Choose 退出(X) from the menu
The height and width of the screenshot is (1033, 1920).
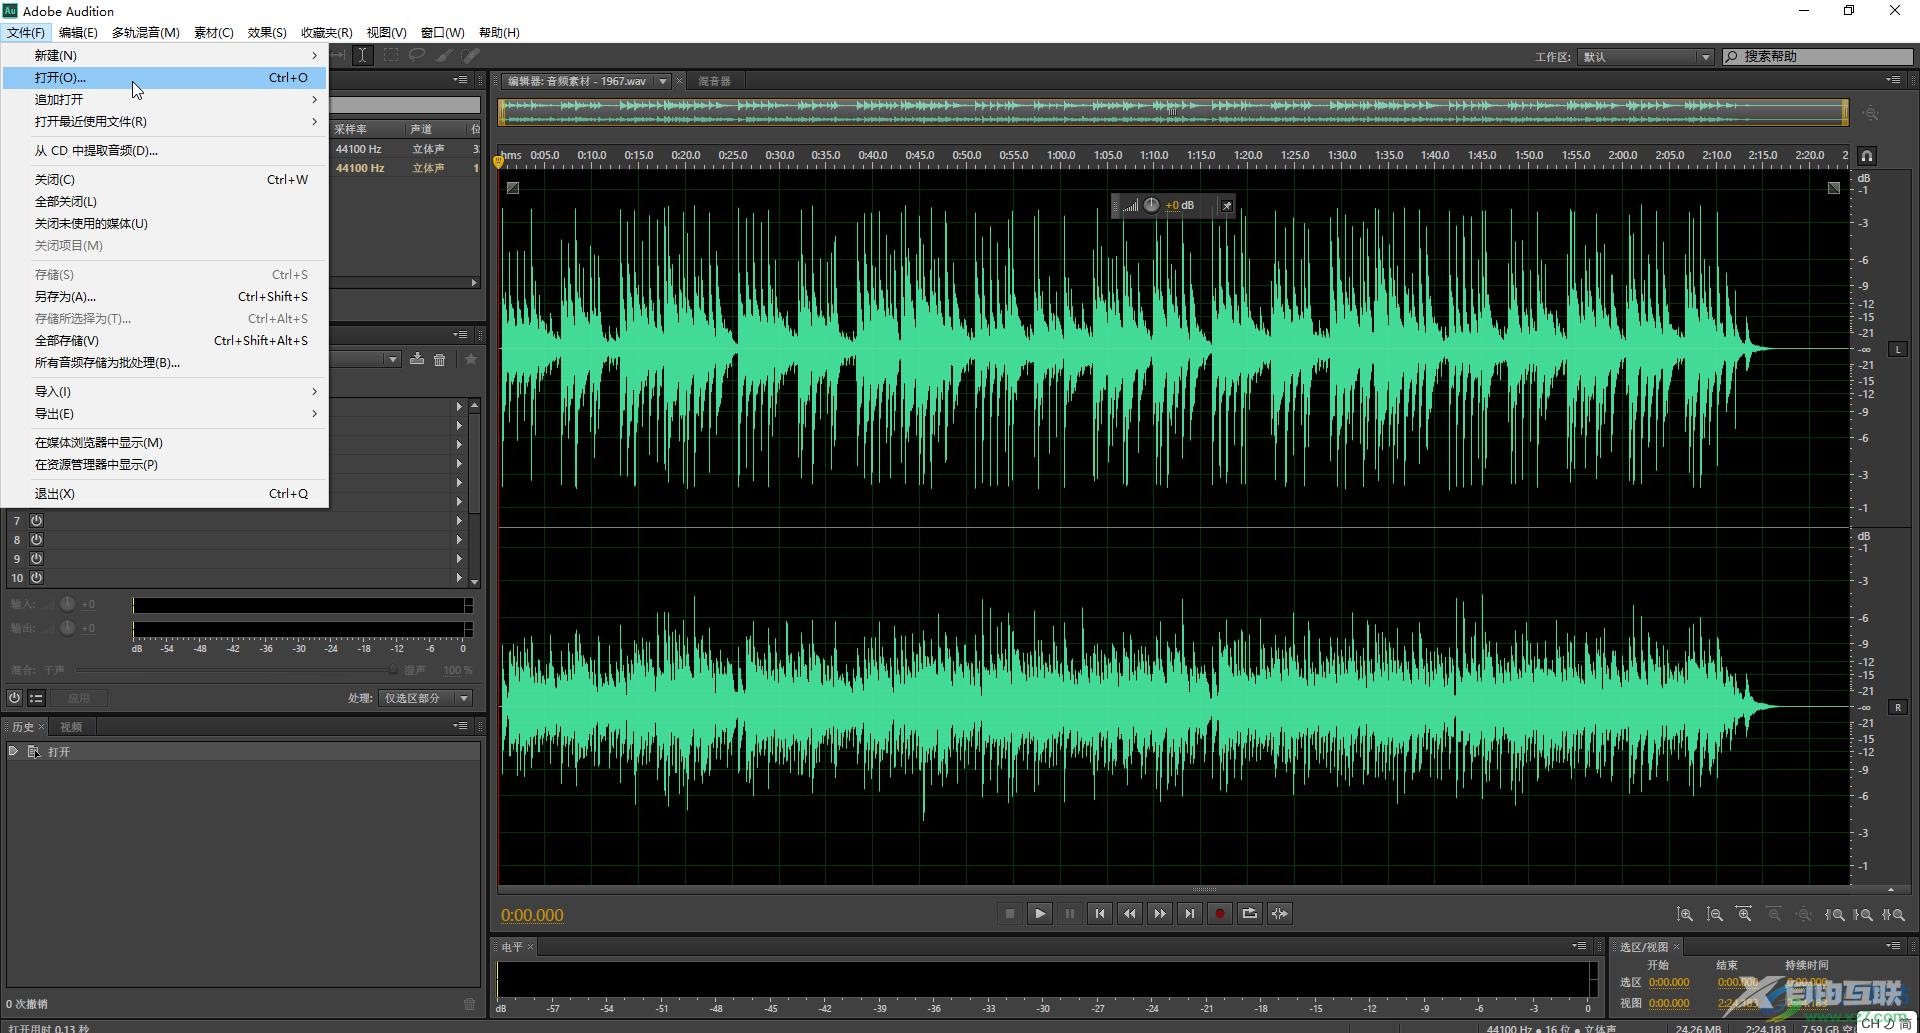tap(166, 493)
